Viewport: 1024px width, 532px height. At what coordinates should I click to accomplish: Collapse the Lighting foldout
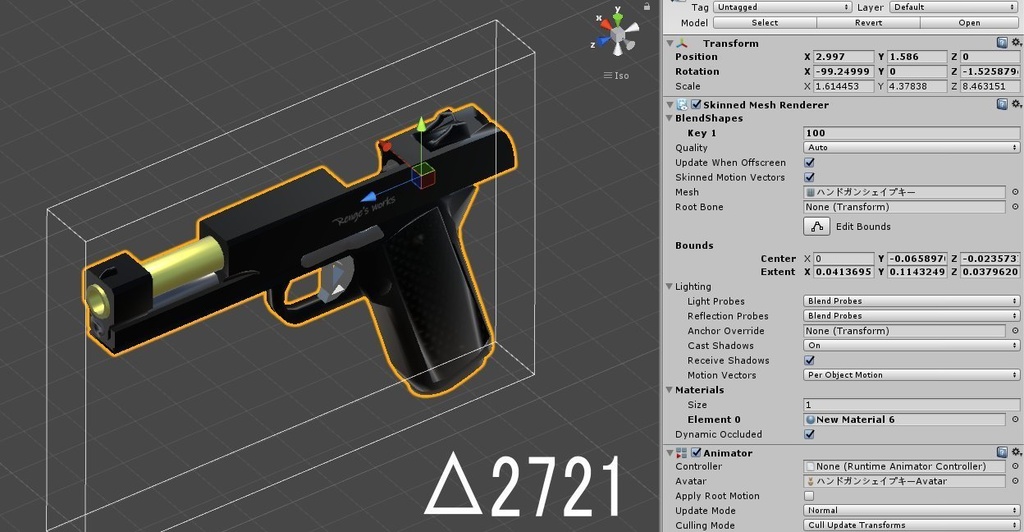669,287
